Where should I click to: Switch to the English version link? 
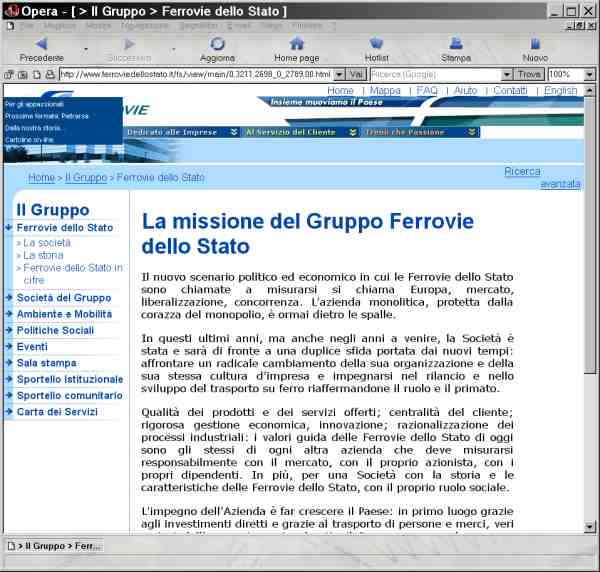coord(561,90)
